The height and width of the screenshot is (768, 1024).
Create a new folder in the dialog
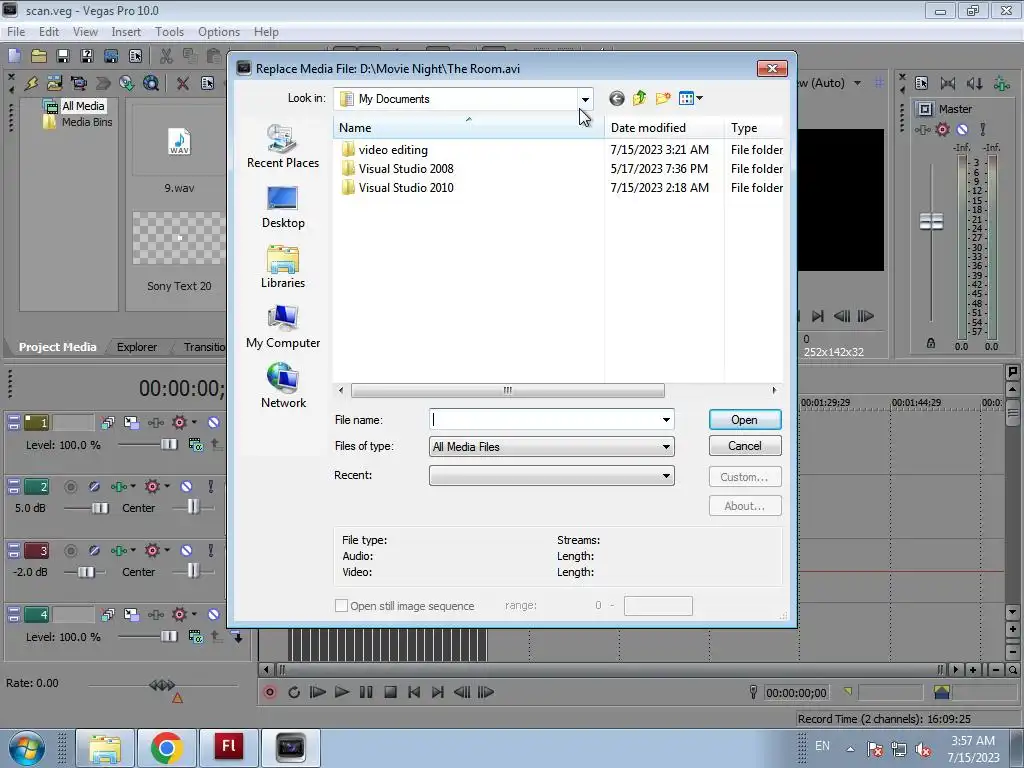[663, 99]
